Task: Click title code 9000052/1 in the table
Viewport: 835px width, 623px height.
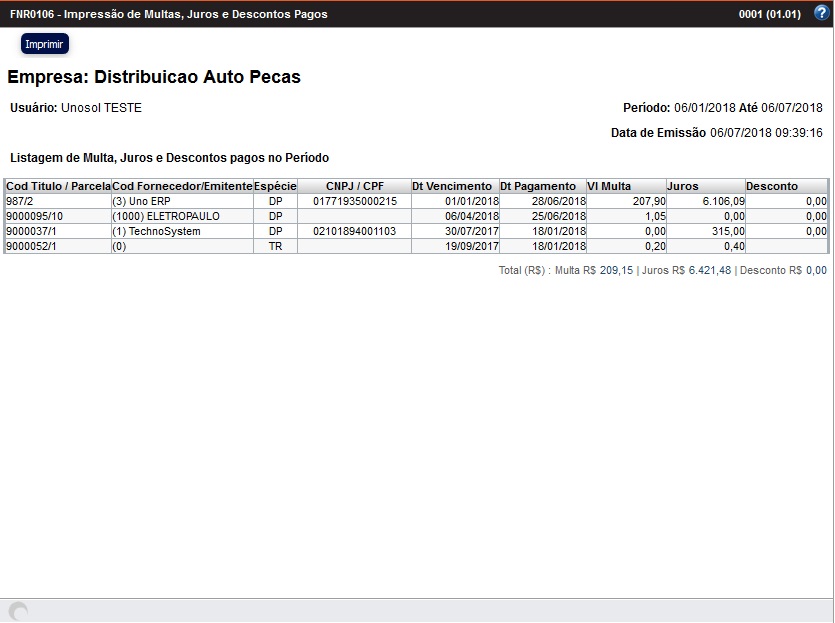Action: point(34,246)
